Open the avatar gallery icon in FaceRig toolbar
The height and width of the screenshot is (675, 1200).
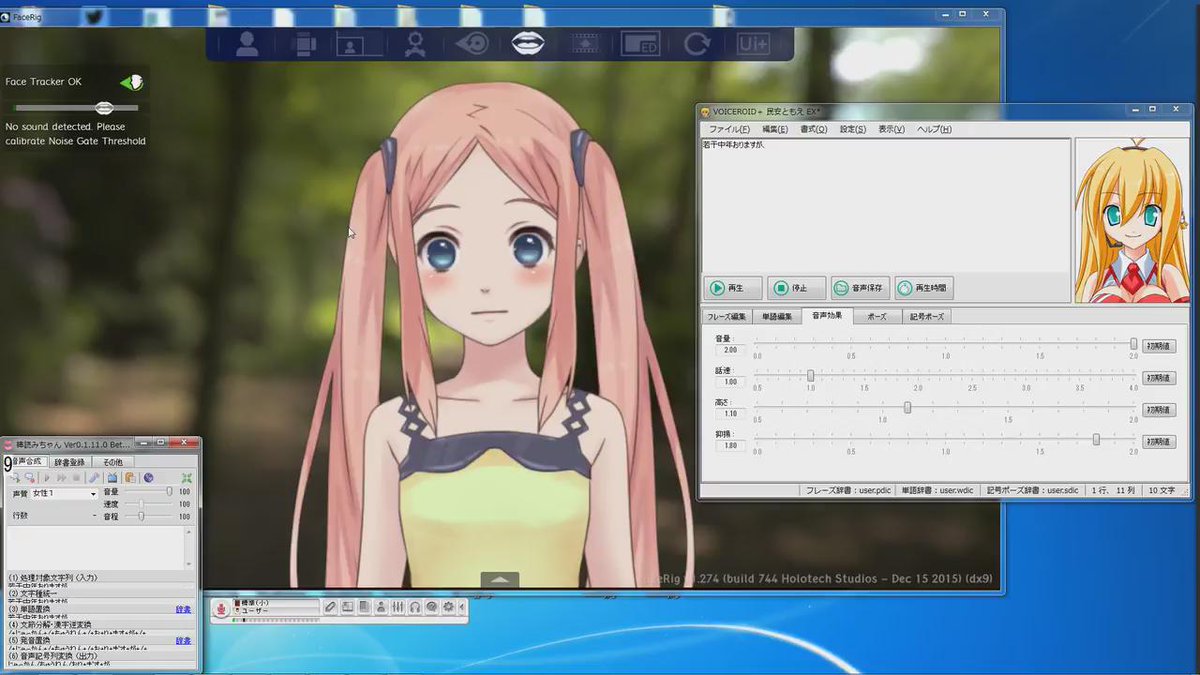pyautogui.click(x=247, y=44)
